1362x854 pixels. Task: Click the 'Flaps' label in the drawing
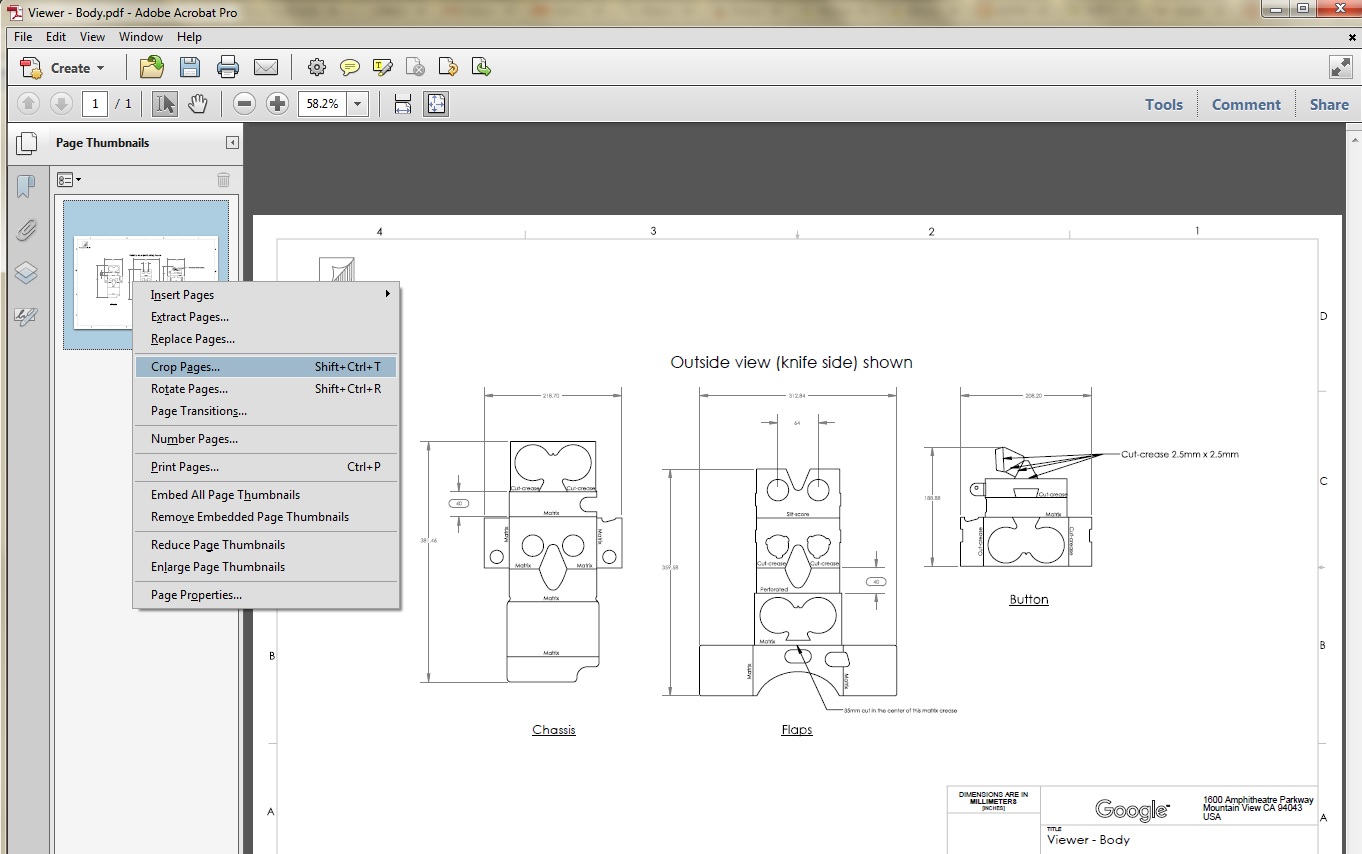797,730
